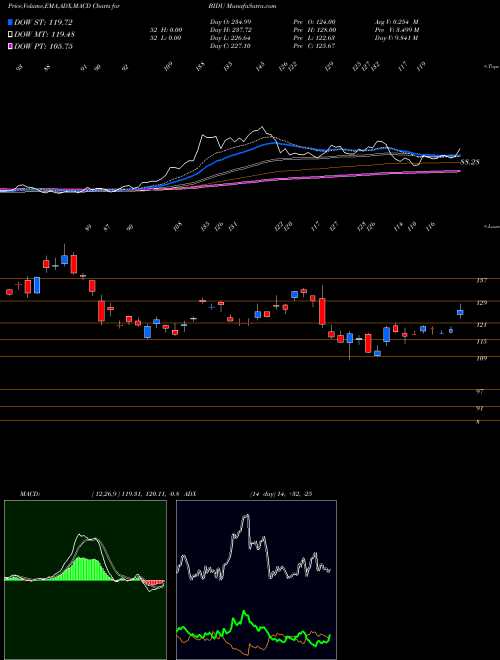Click the magenta DOW PT legend square
The width and height of the screenshot is (500, 660).
pos(10,46)
